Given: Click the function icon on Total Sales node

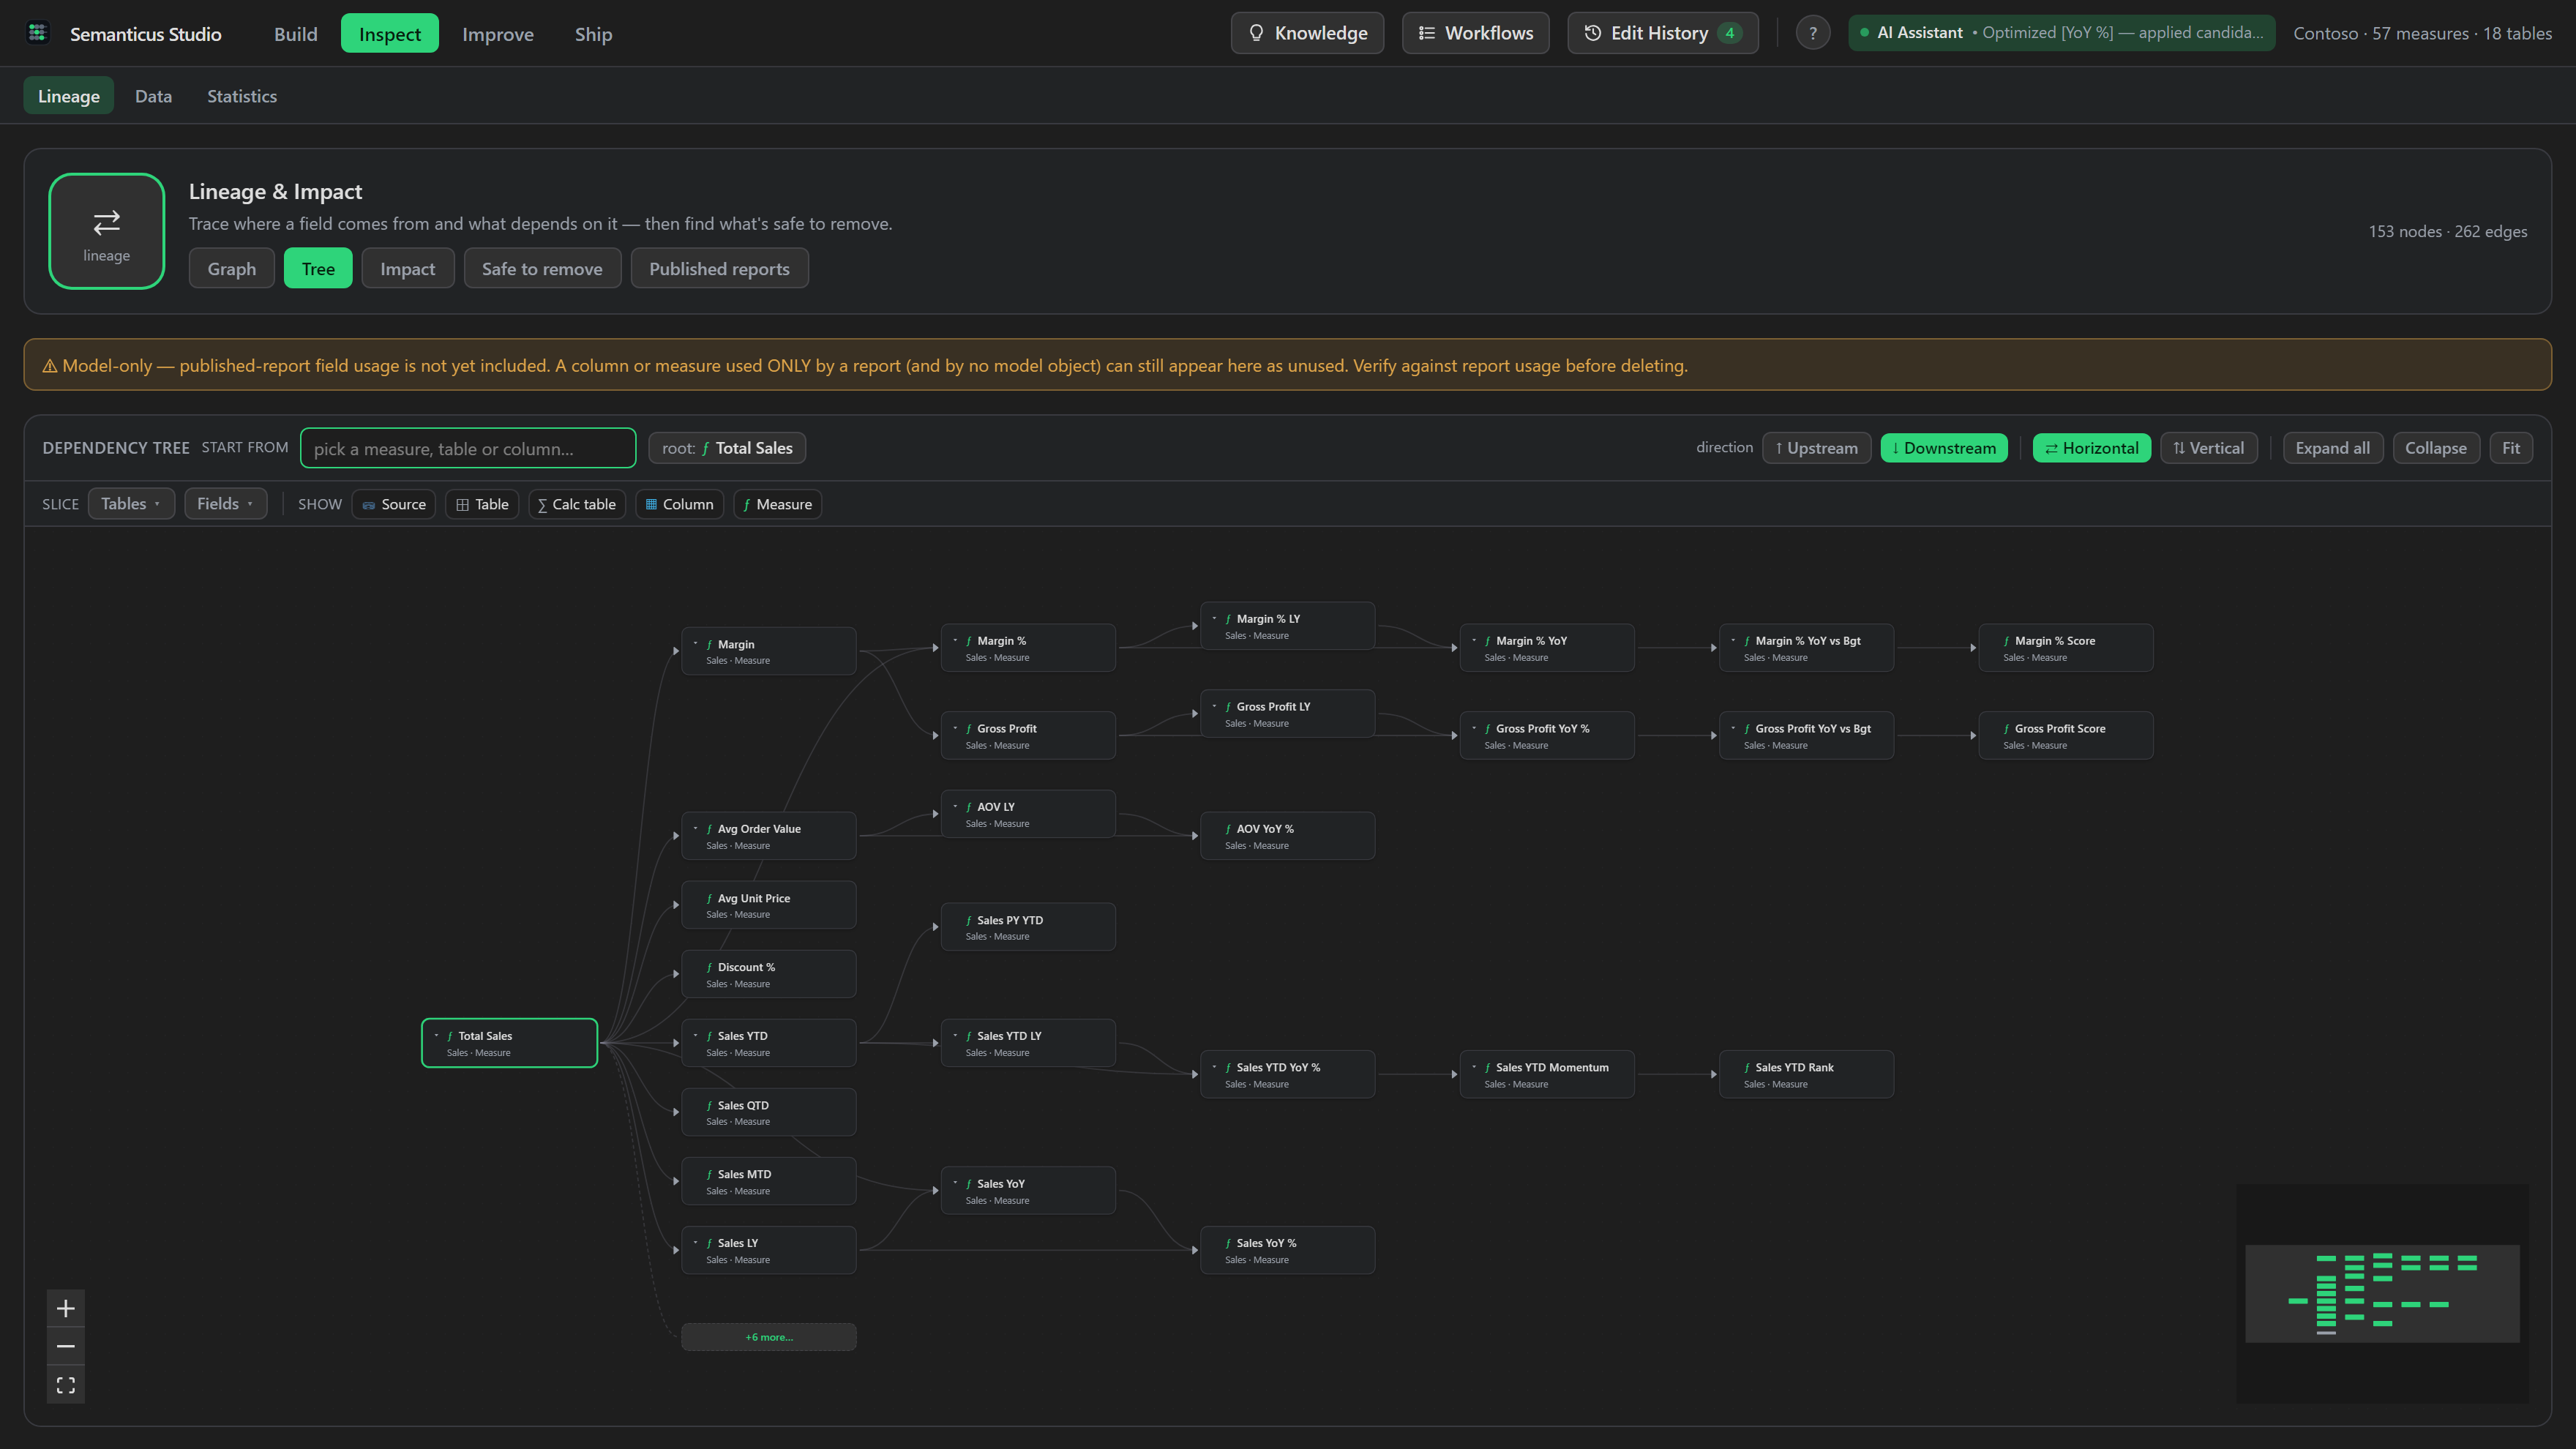Looking at the screenshot, I should tap(450, 1036).
